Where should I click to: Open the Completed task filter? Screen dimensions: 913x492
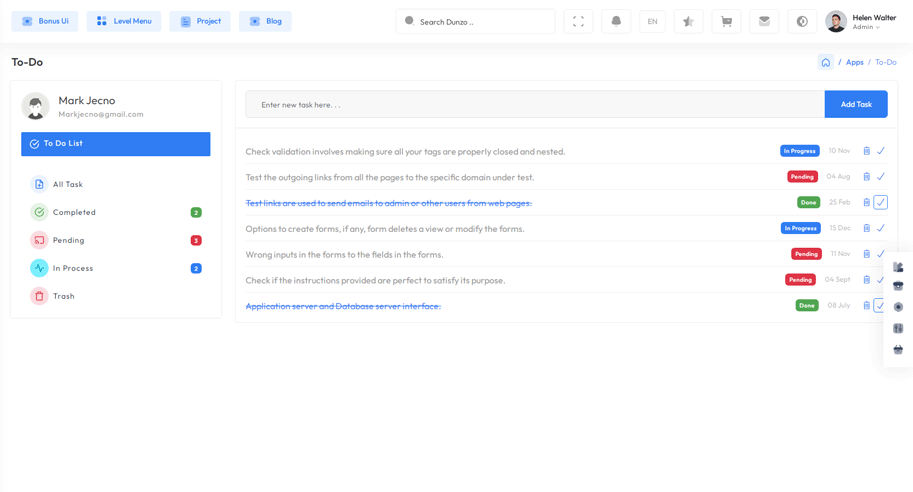click(74, 212)
